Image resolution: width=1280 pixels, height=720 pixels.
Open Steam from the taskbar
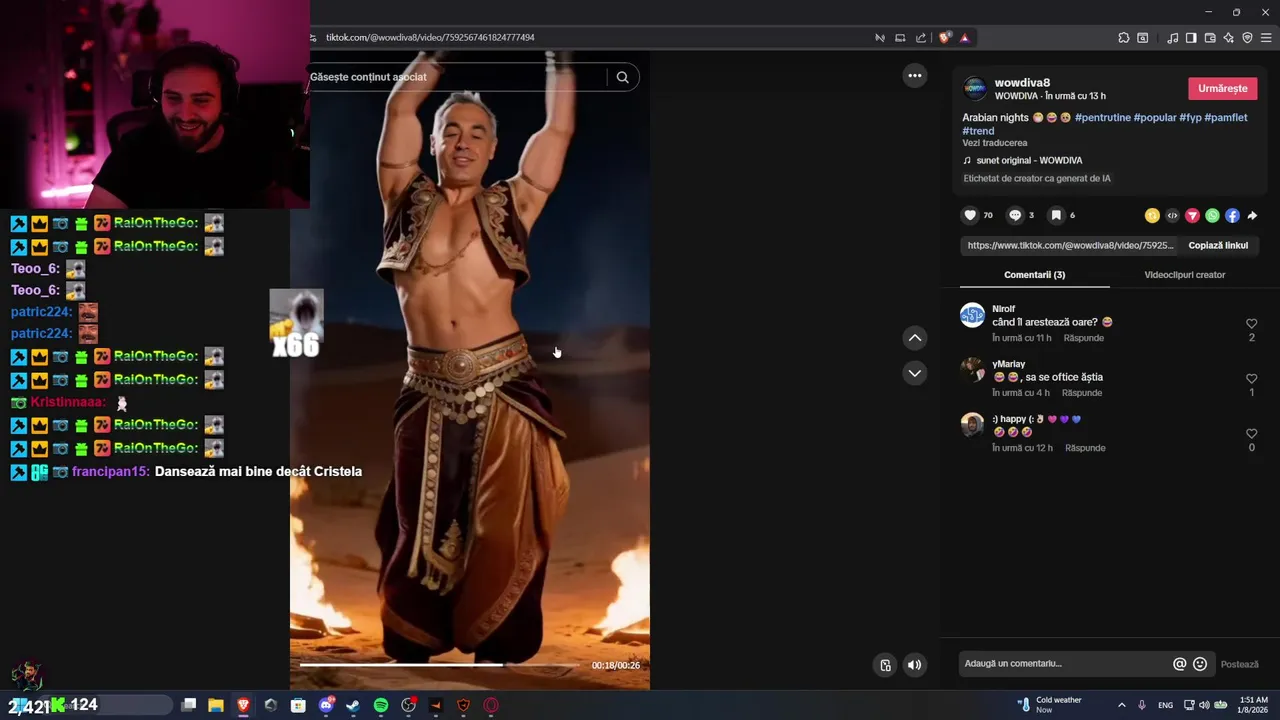[x=353, y=705]
